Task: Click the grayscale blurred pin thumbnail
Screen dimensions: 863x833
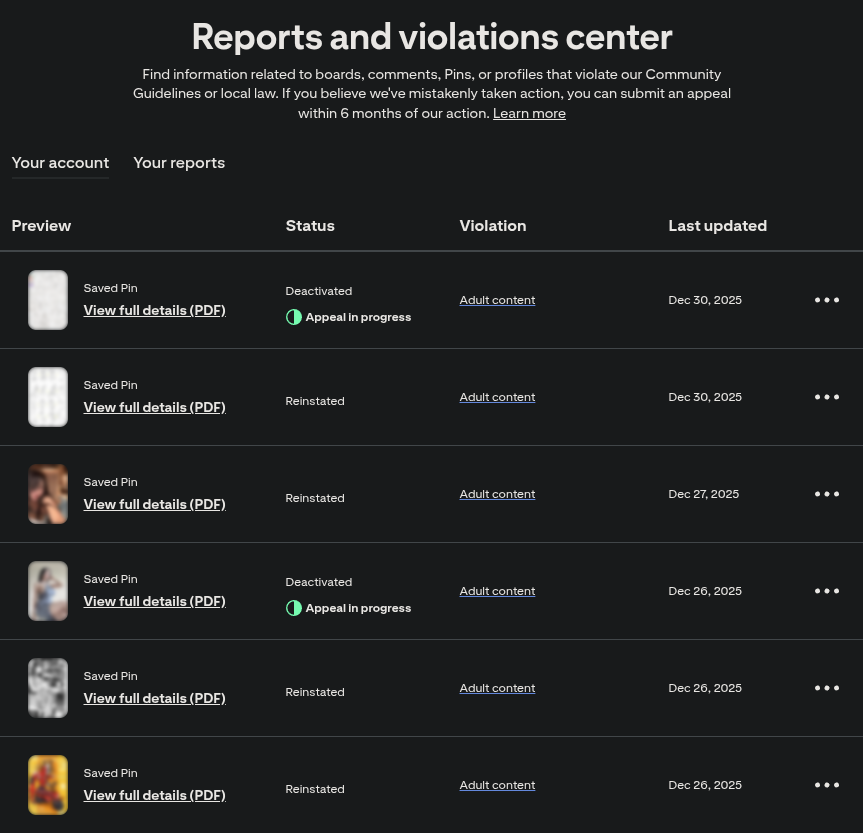Action: click(x=48, y=688)
